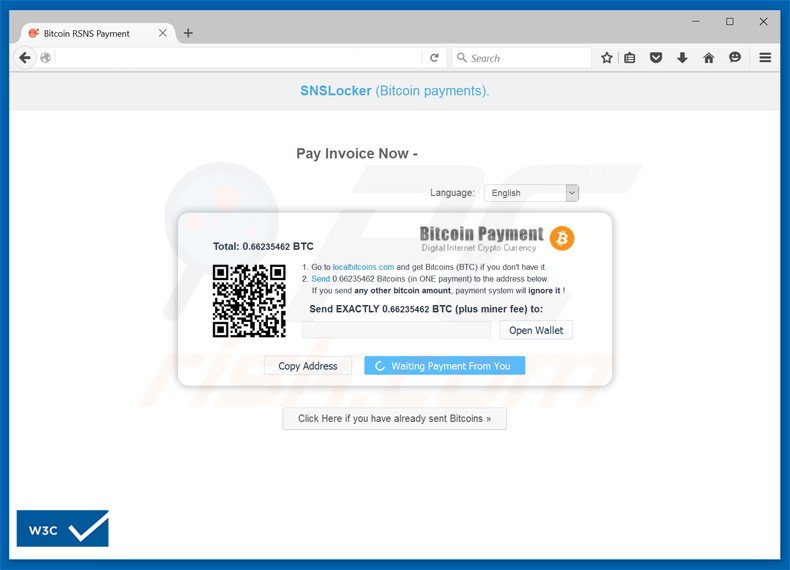
Task: Click the Send EXACTLY 0.66235462 BTC line
Action: coord(426,309)
